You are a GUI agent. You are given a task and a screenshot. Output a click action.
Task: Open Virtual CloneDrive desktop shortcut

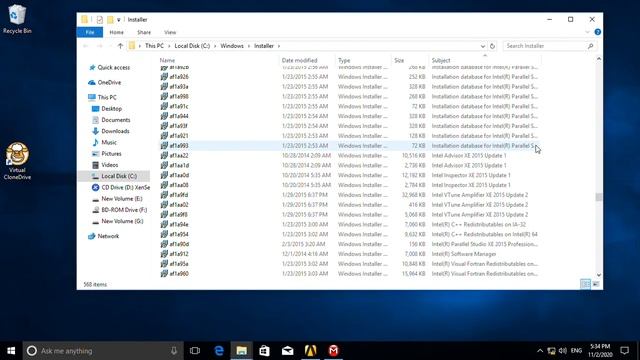coord(17,161)
